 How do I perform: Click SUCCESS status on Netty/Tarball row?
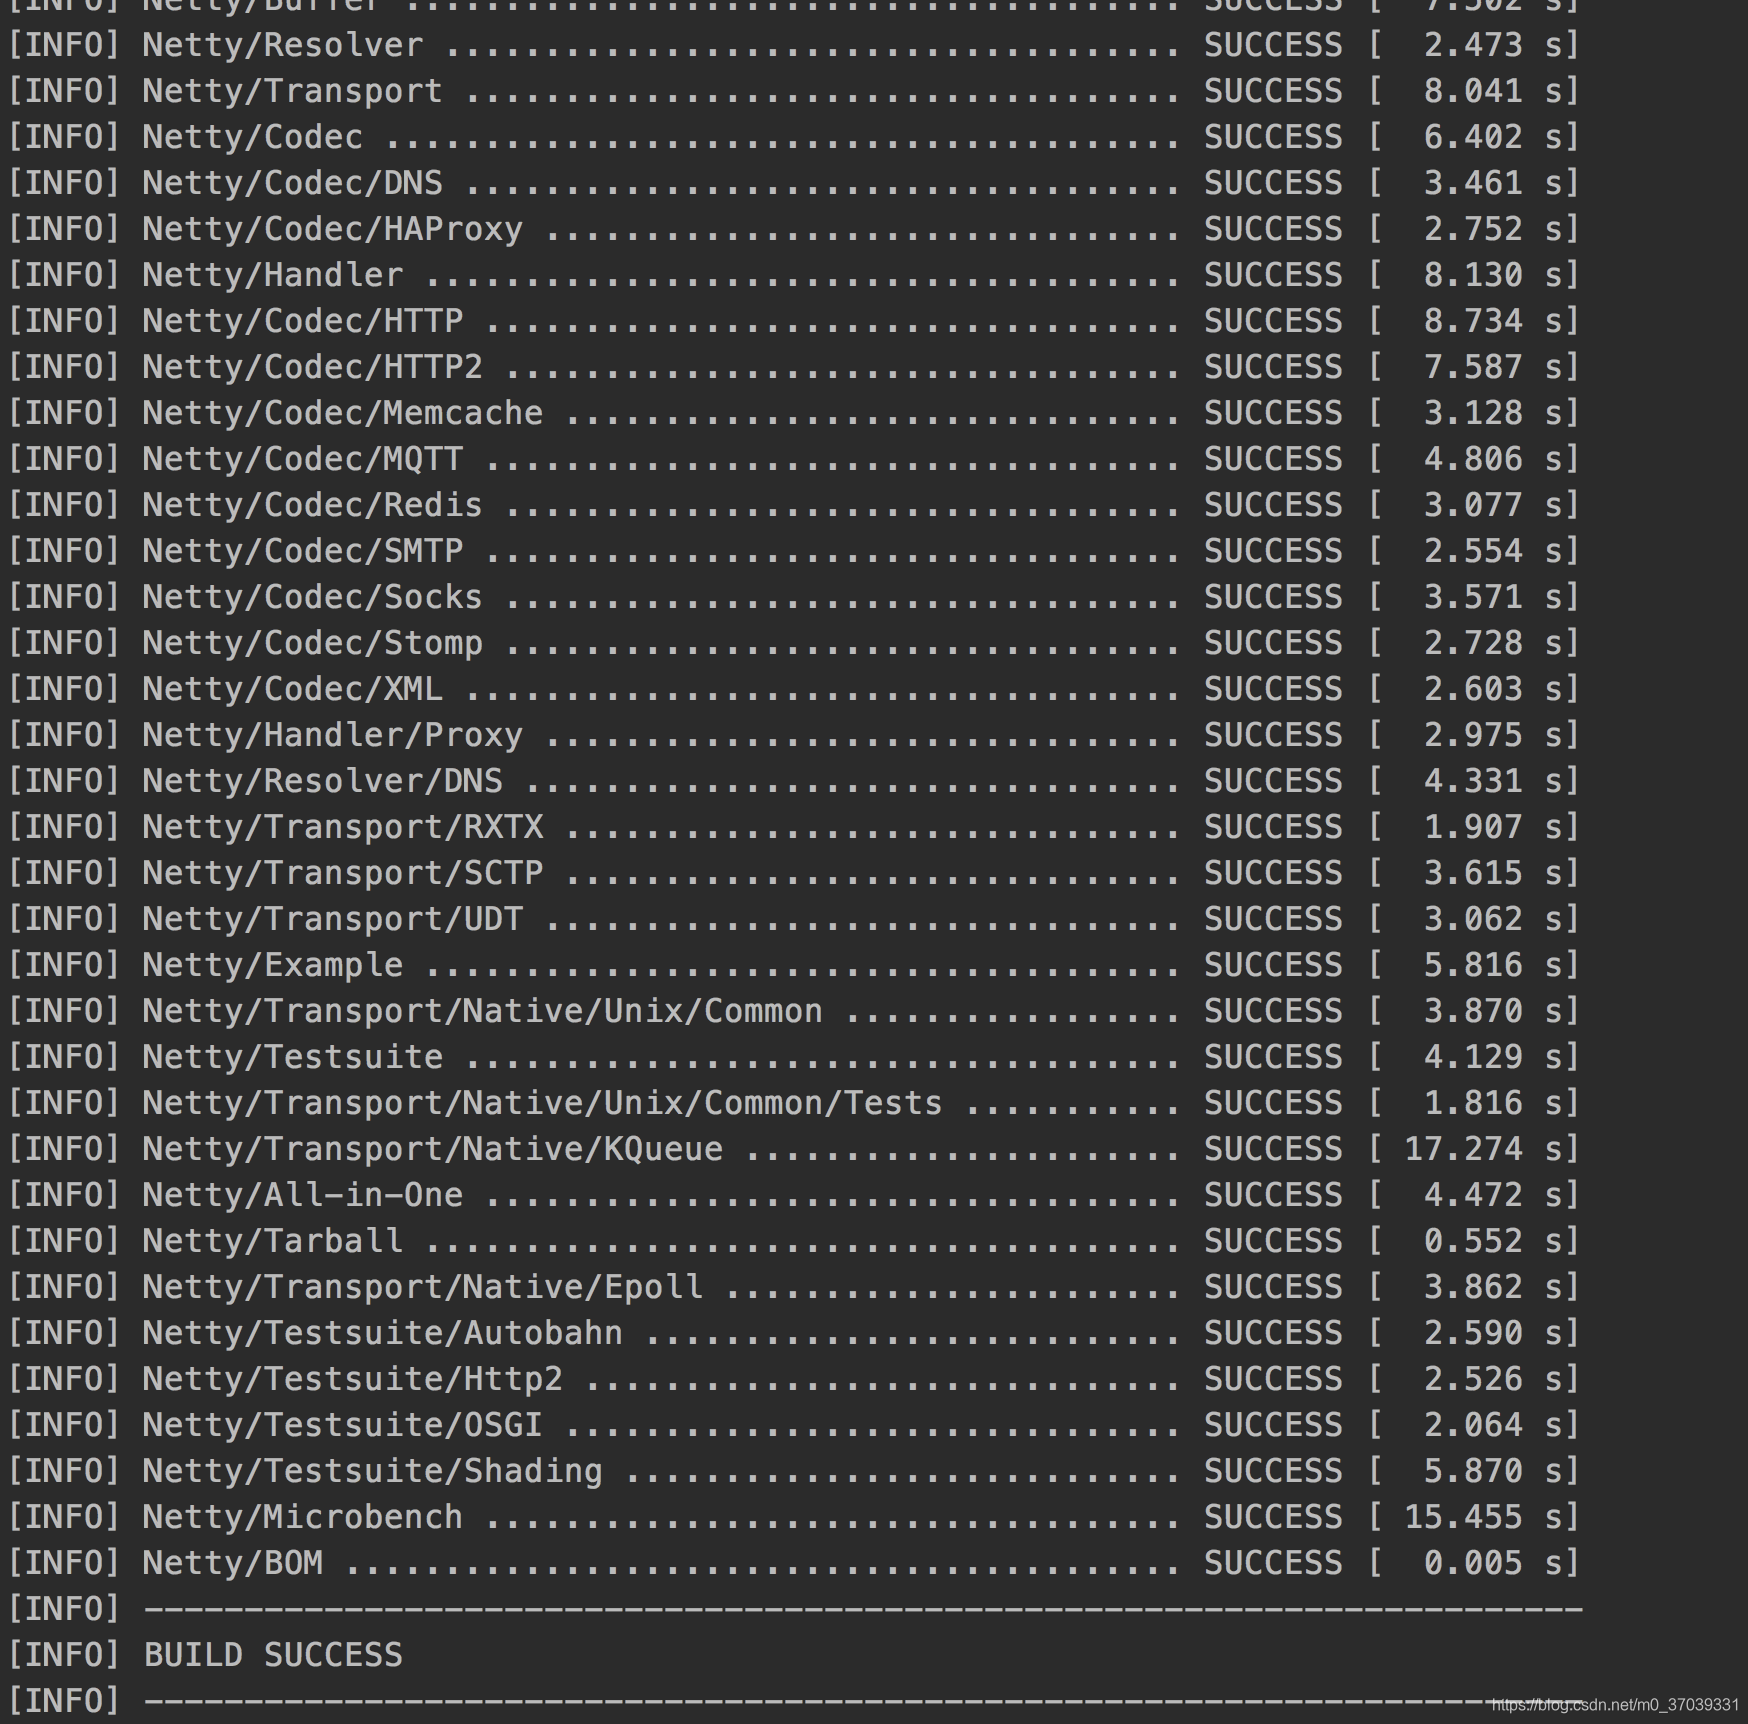point(1273,1241)
